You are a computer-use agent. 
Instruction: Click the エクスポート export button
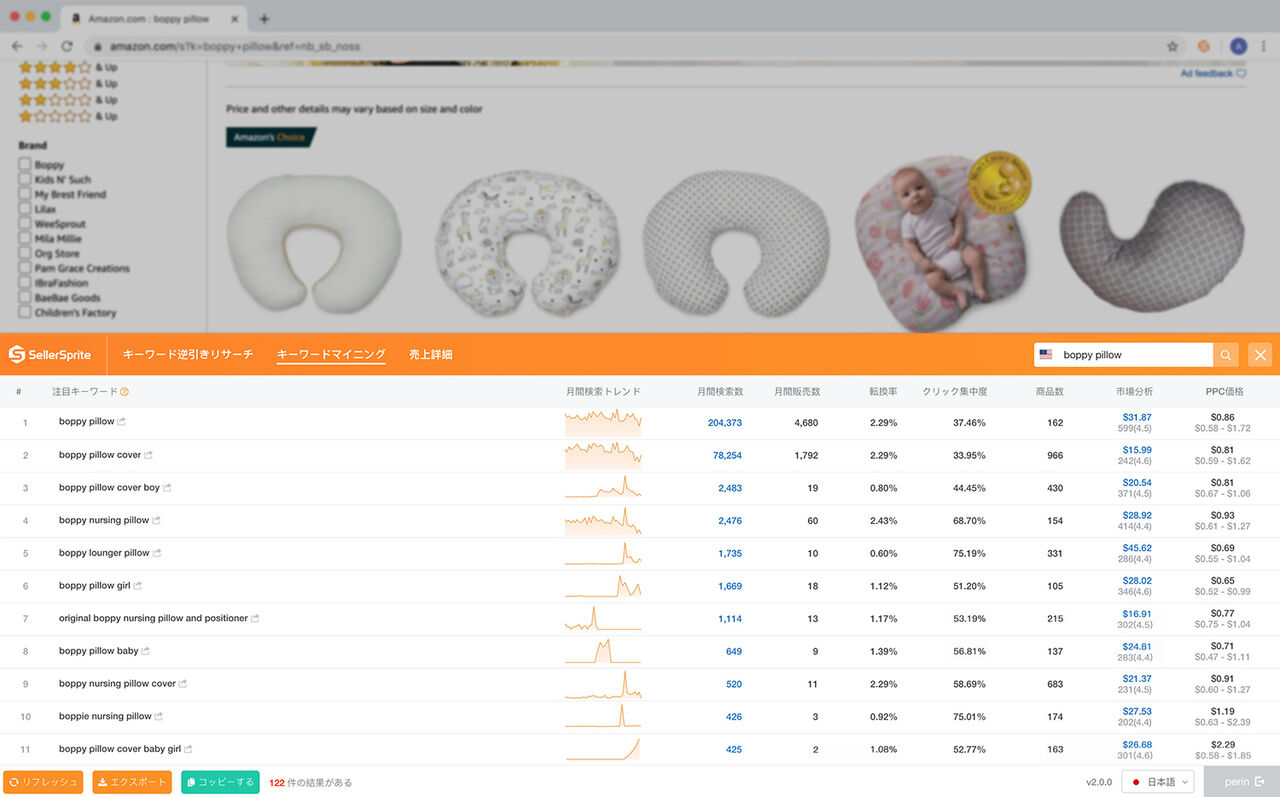click(132, 782)
